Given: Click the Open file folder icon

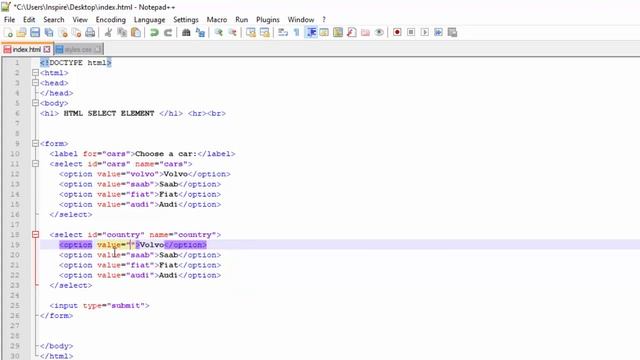Looking at the screenshot, I should click(22, 33).
